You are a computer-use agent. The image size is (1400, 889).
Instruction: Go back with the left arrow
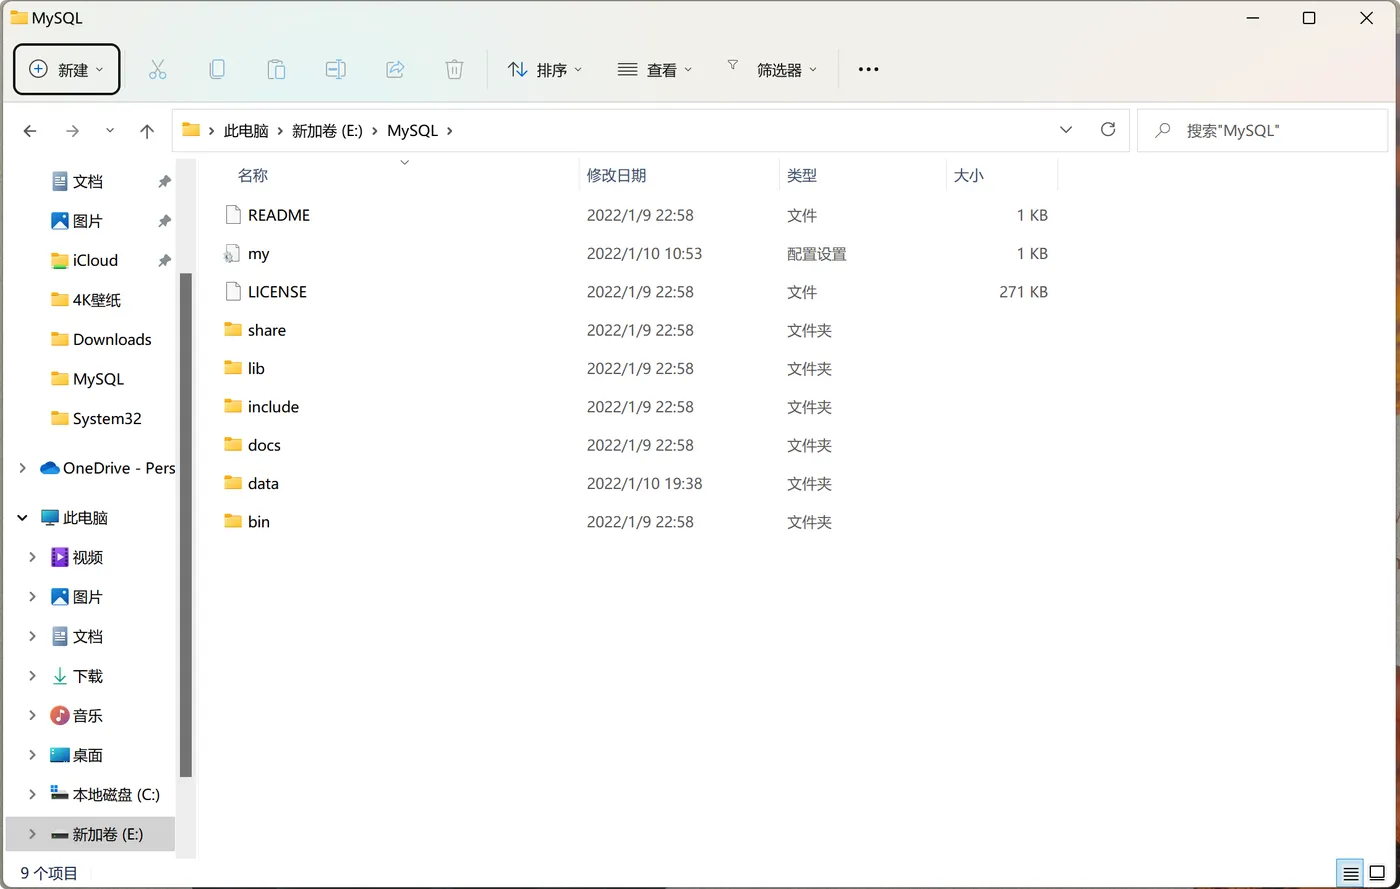tap(30, 131)
